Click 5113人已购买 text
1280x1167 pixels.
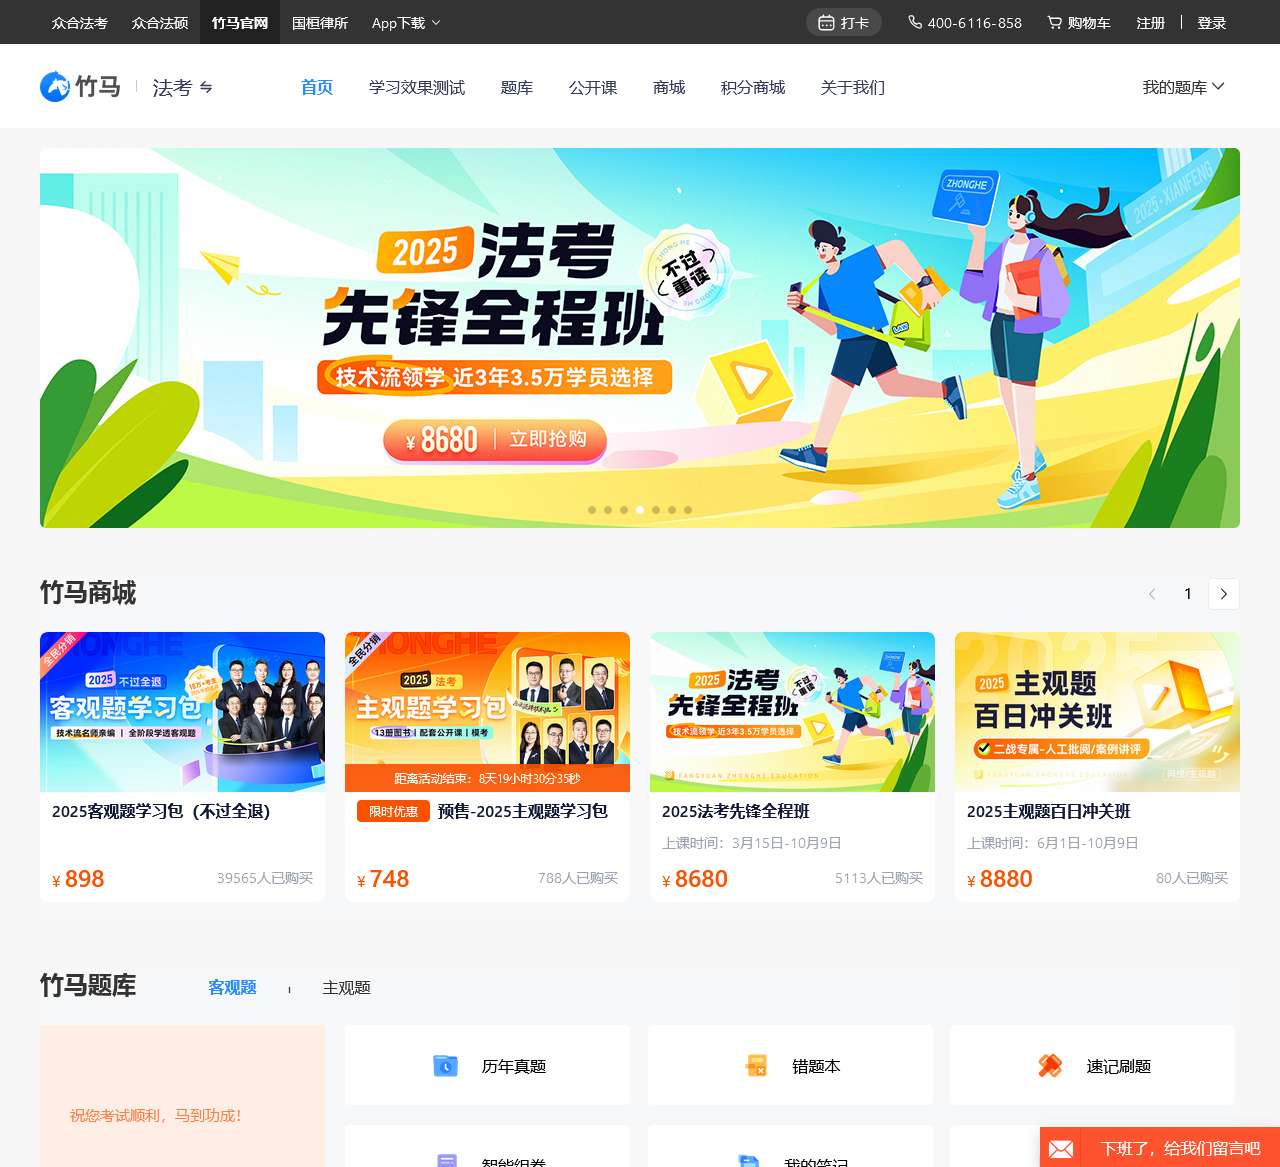[879, 878]
